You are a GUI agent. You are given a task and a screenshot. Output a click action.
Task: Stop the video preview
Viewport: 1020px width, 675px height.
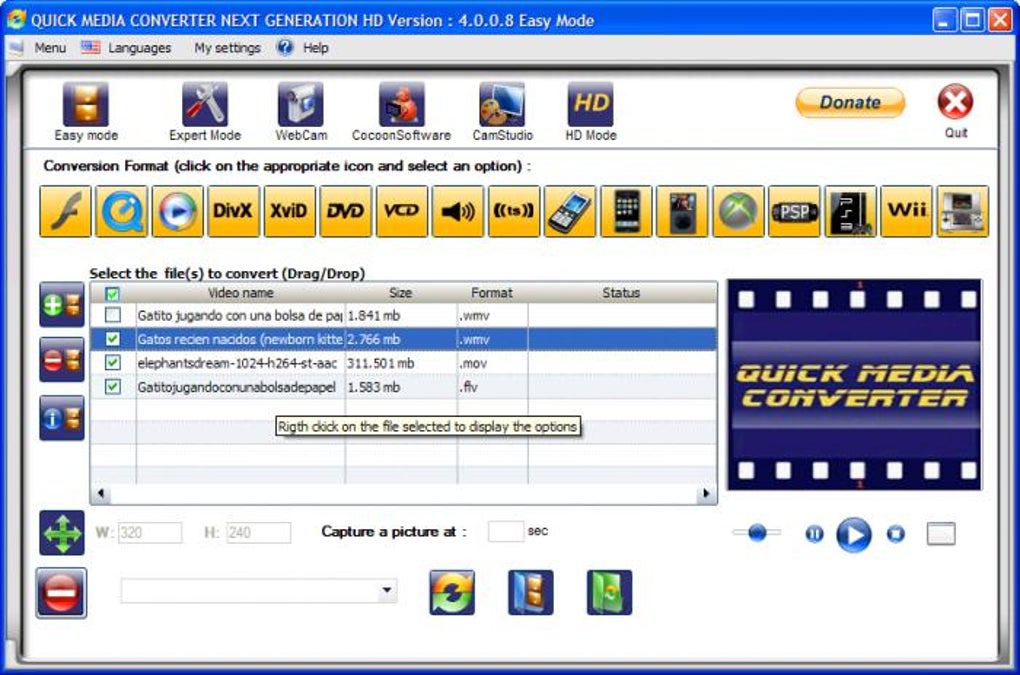click(x=896, y=534)
